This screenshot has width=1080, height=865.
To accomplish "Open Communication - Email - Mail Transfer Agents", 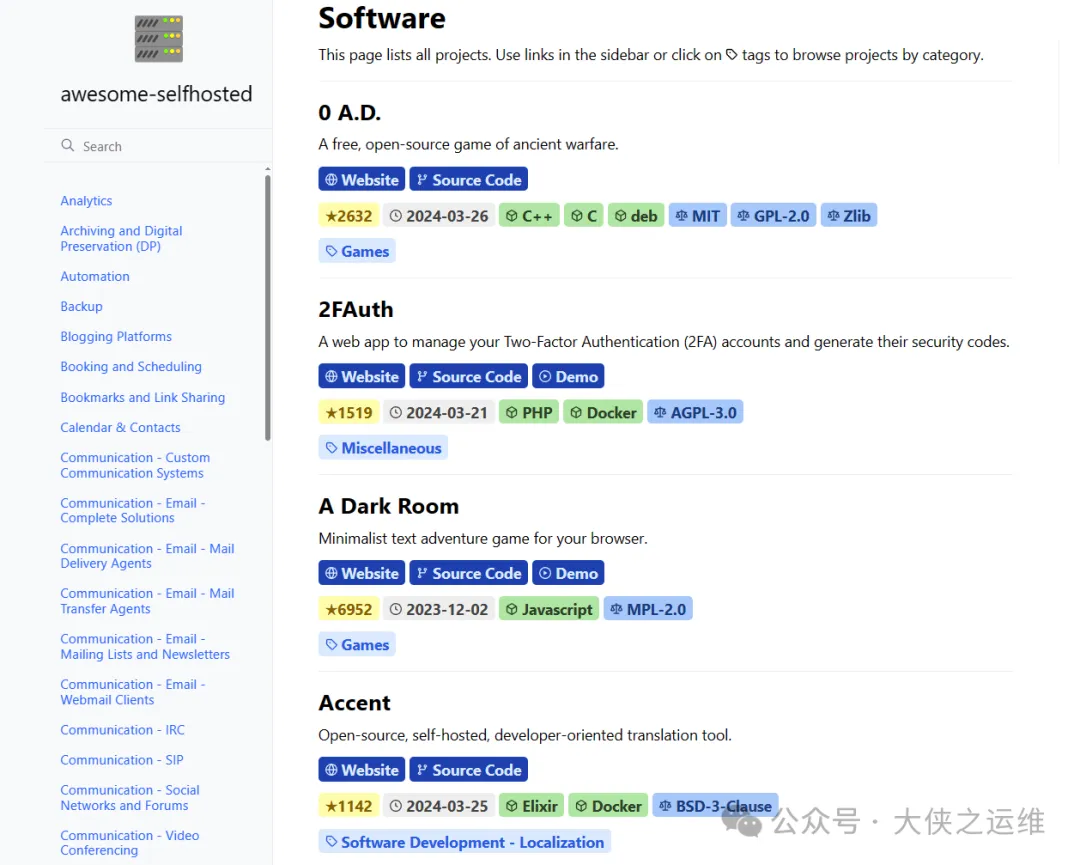I will pos(147,601).
